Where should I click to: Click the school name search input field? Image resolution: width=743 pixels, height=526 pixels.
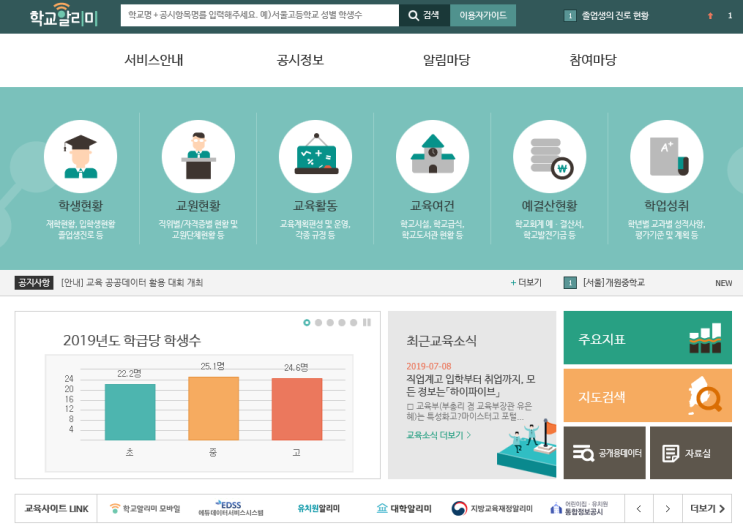point(260,16)
